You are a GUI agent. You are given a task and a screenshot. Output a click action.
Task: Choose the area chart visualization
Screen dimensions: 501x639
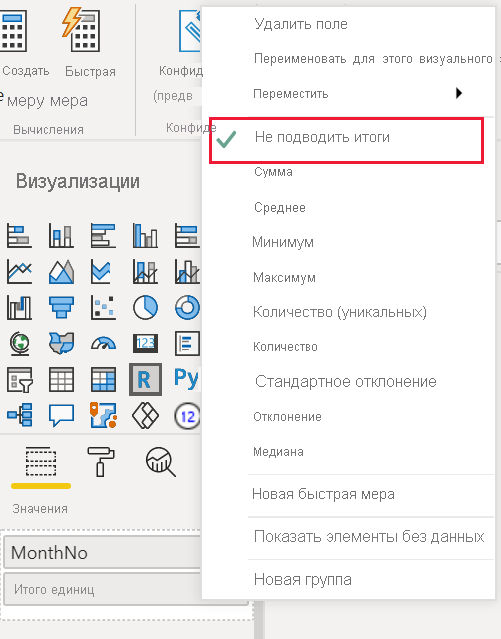(61, 271)
